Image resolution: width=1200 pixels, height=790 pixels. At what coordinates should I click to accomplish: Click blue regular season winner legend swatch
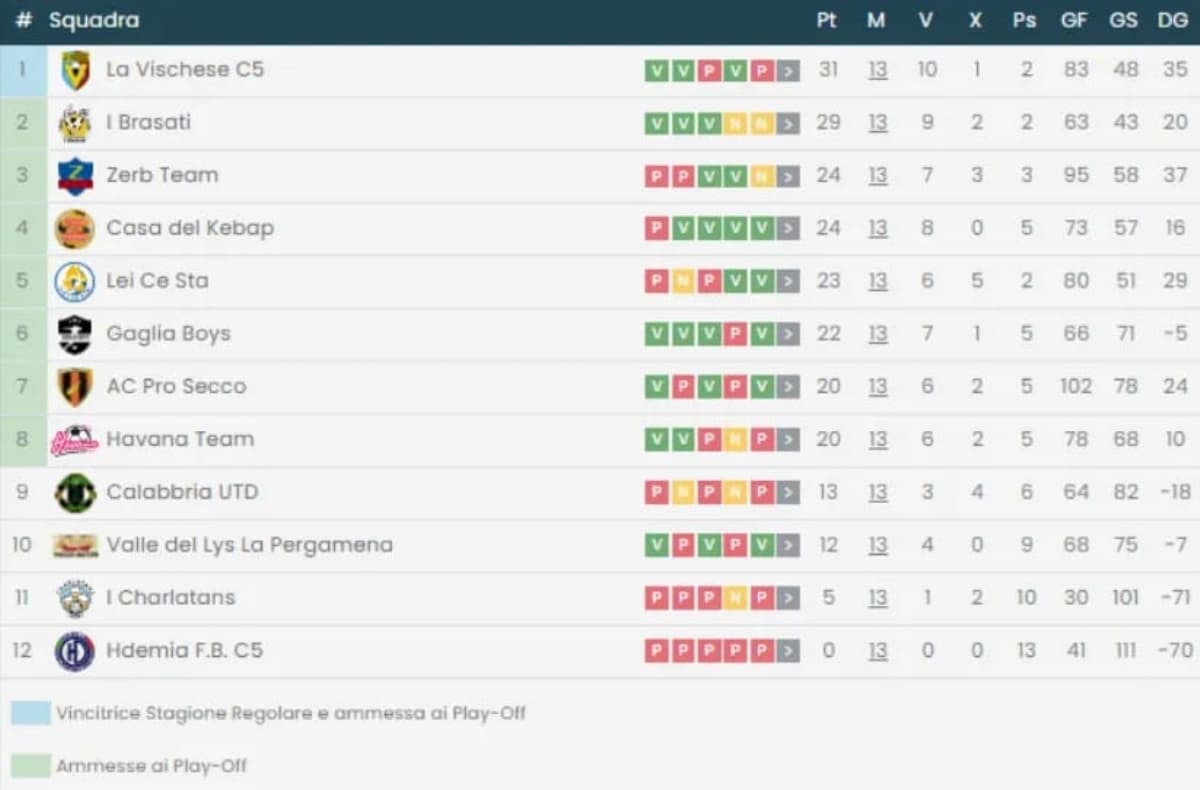pos(30,713)
